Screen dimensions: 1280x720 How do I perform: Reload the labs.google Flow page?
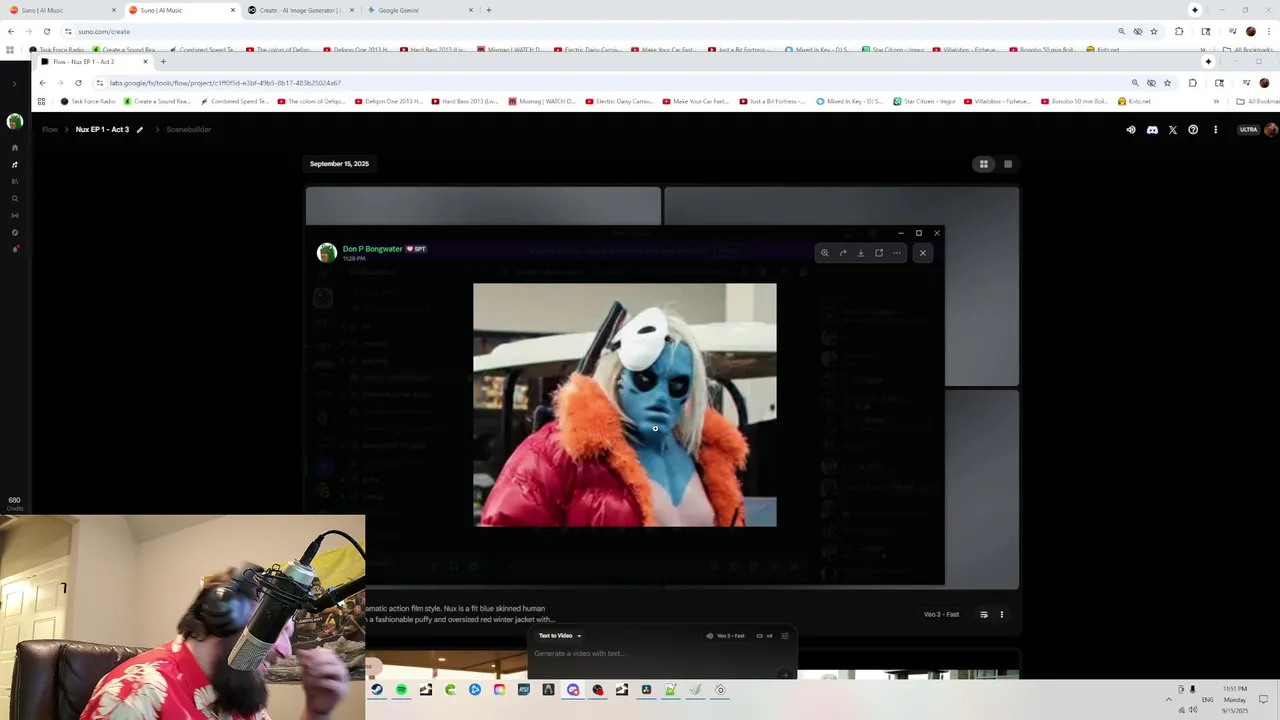coord(78,83)
